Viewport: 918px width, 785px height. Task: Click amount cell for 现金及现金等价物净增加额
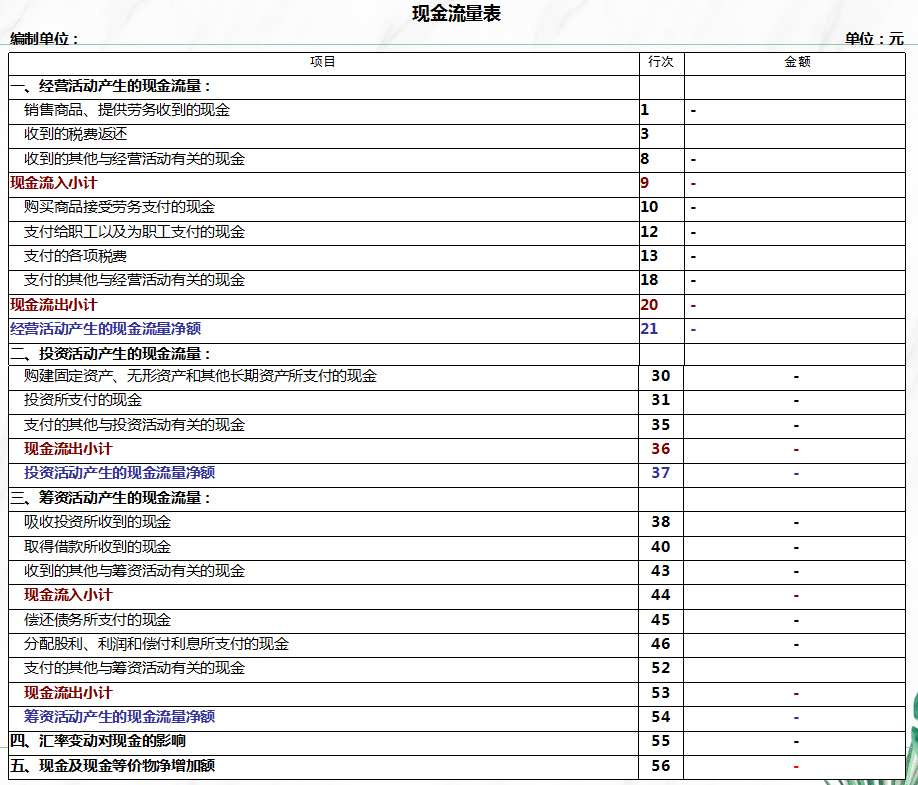pos(795,767)
